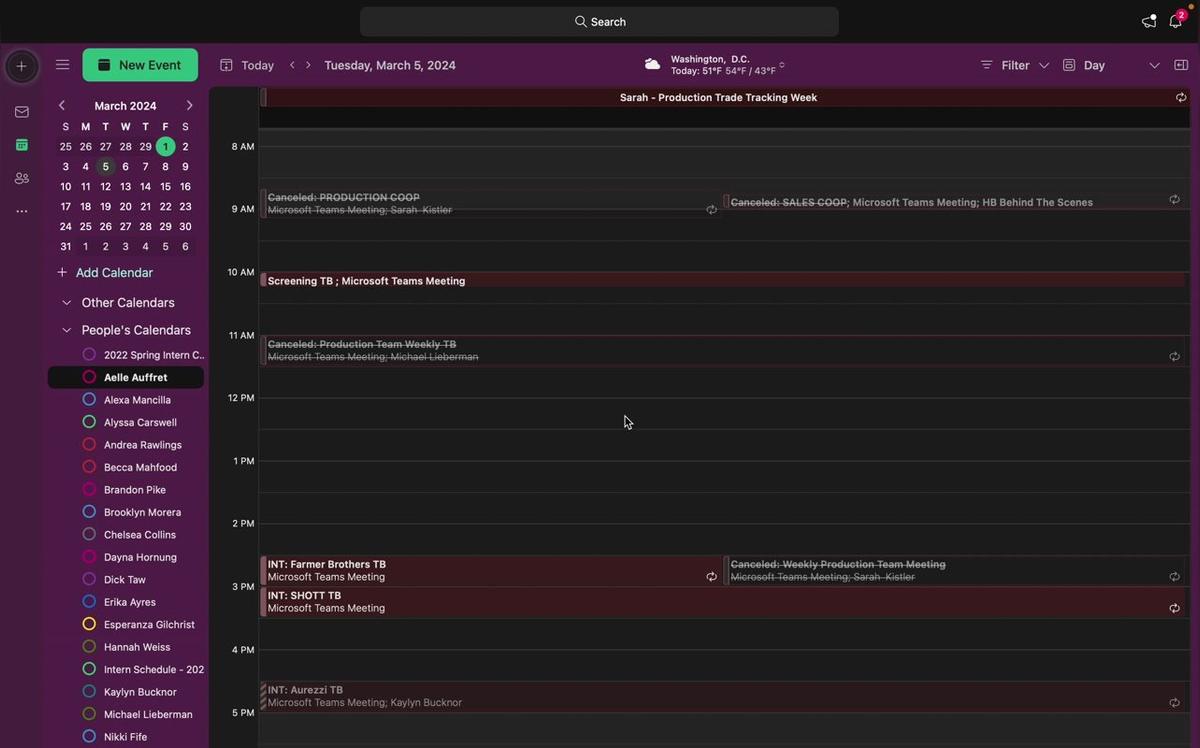Click the cloudy weather icon
Viewport: 1200px width, 748px height.
(652, 64)
